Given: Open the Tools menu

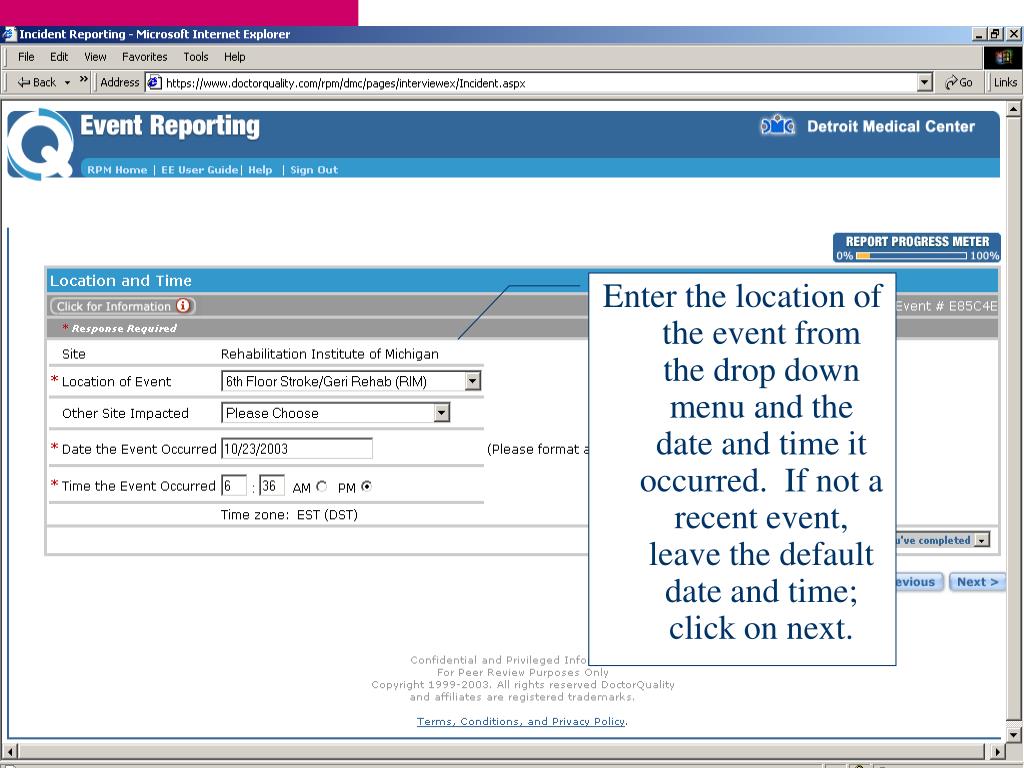Looking at the screenshot, I should click(x=195, y=57).
